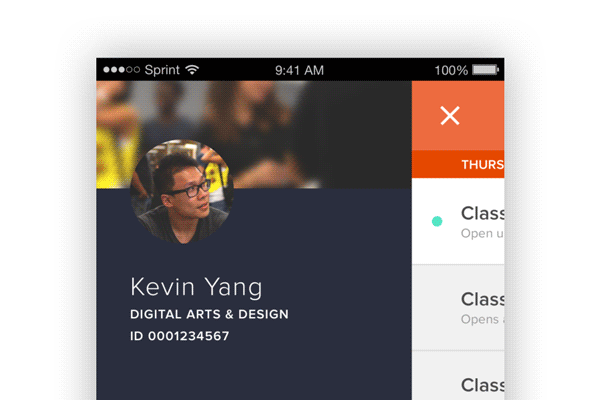This screenshot has height=400, width=600.
Task: Select the ID 0001234567 text
Action: point(180,336)
